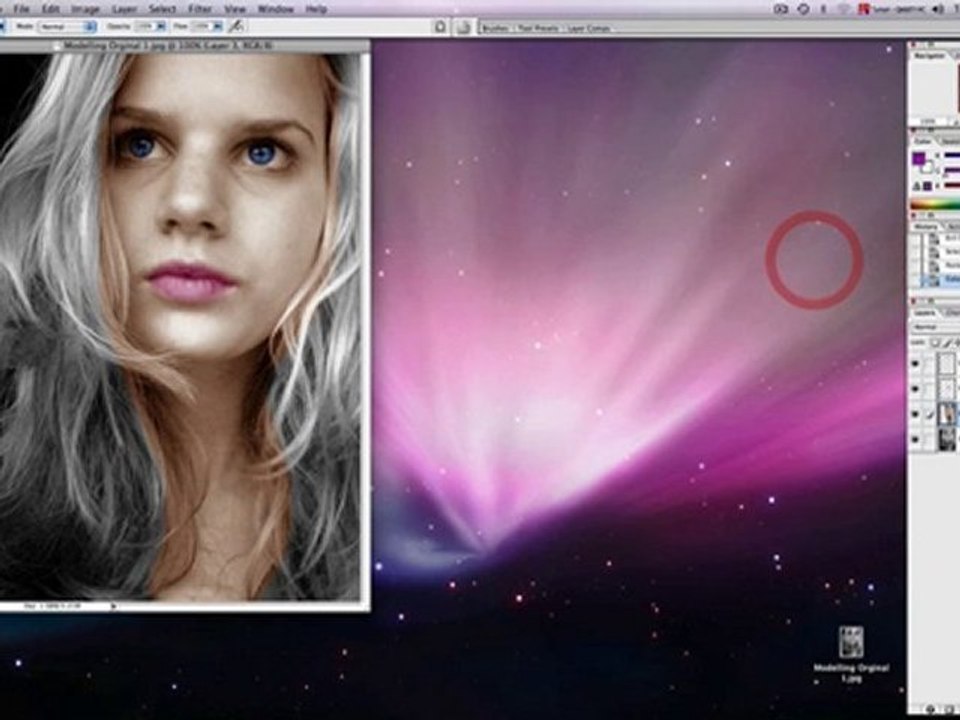This screenshot has width=960, height=720.
Task: Open the View menu
Action: coord(234,9)
